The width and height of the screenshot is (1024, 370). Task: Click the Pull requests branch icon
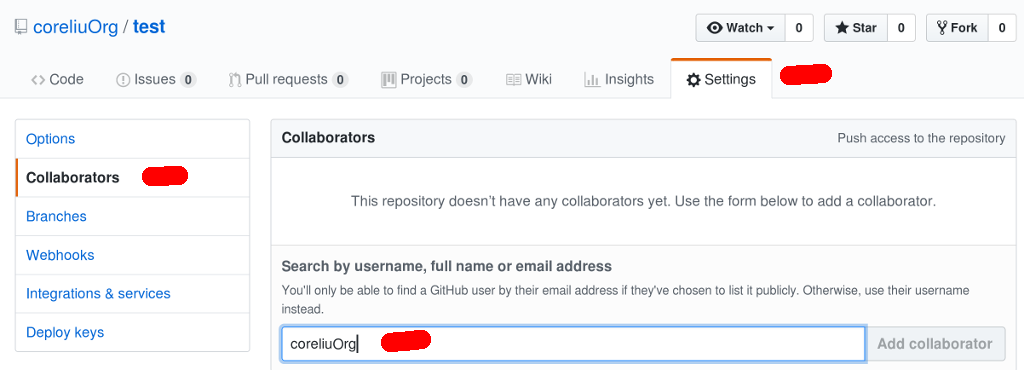(x=235, y=80)
